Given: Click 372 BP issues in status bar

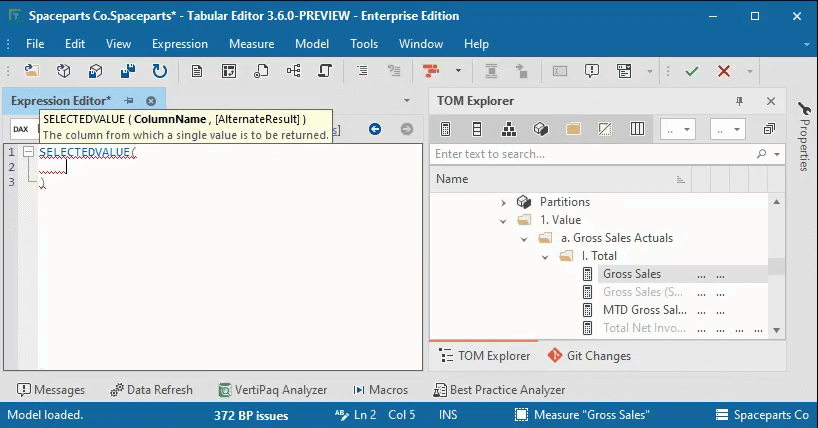Looking at the screenshot, I should (x=251, y=415).
